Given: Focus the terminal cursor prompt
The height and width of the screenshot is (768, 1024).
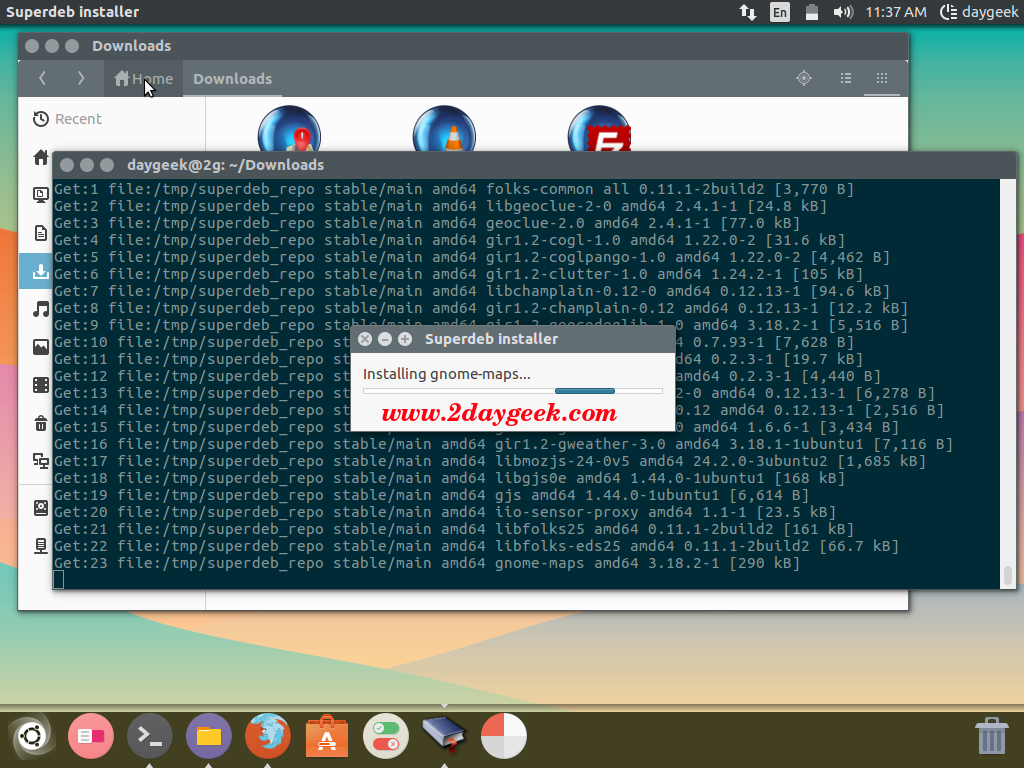Looking at the screenshot, I should click(x=59, y=580).
